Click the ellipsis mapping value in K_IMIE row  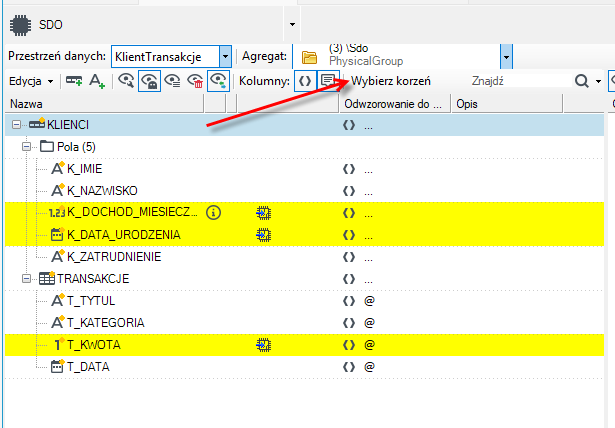pyautogui.click(x=368, y=172)
